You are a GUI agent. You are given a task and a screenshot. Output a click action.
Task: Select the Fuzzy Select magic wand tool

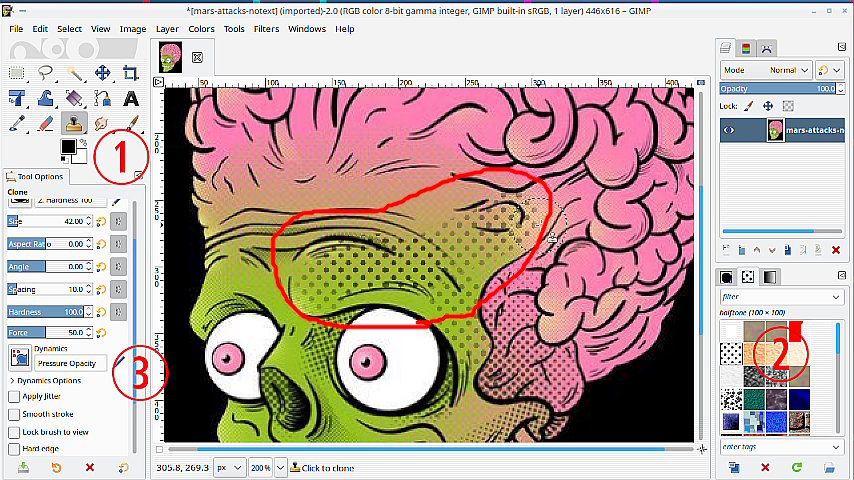point(74,72)
